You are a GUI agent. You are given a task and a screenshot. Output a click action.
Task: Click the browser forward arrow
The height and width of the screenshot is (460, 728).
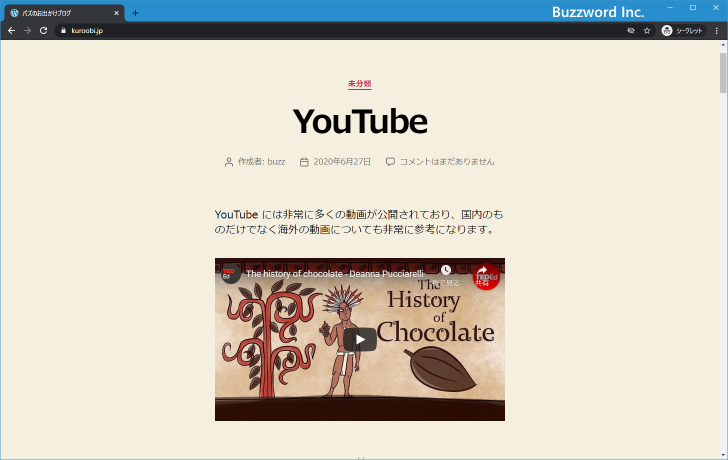[x=27, y=31]
